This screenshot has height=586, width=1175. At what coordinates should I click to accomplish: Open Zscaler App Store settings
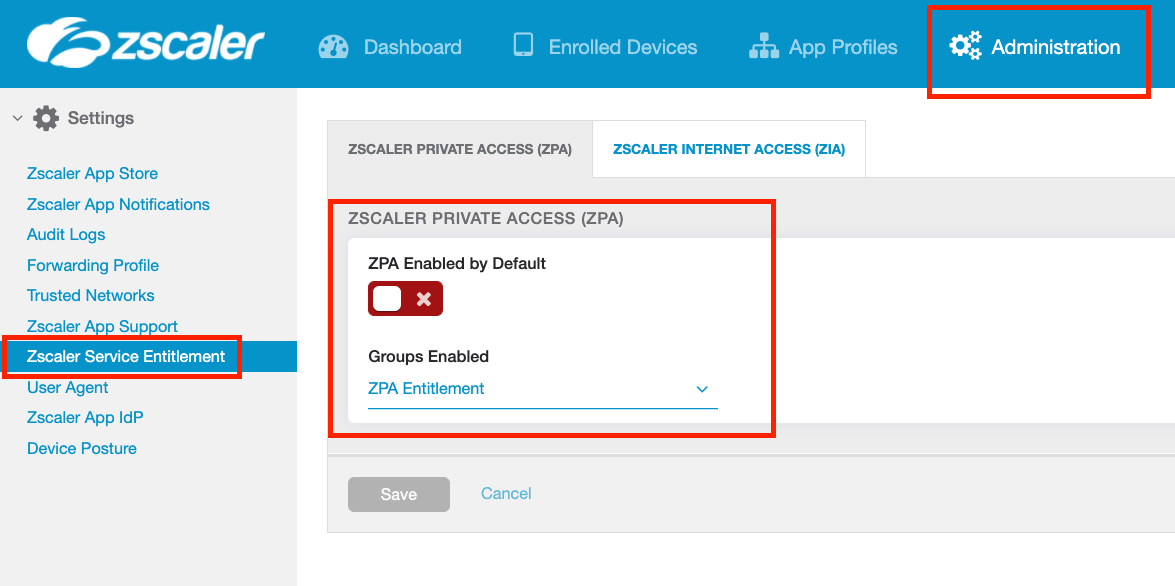92,173
